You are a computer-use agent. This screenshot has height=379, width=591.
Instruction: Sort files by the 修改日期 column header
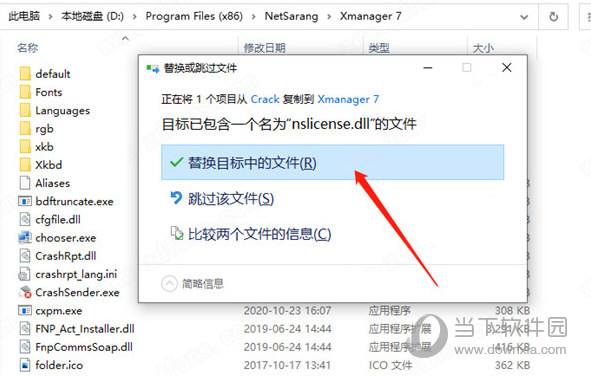[265, 48]
